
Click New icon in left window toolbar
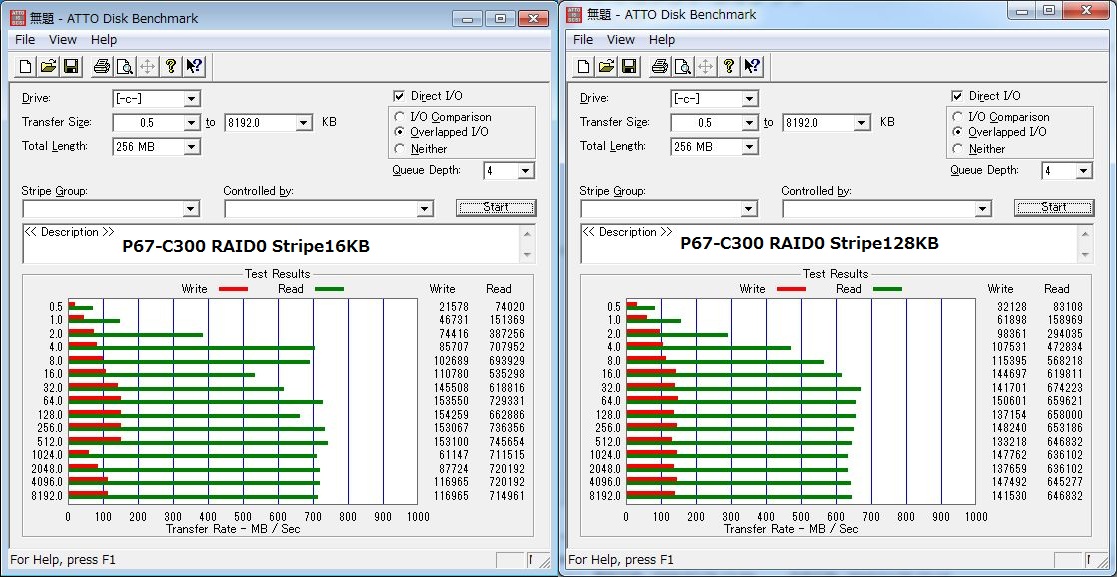click(26, 67)
